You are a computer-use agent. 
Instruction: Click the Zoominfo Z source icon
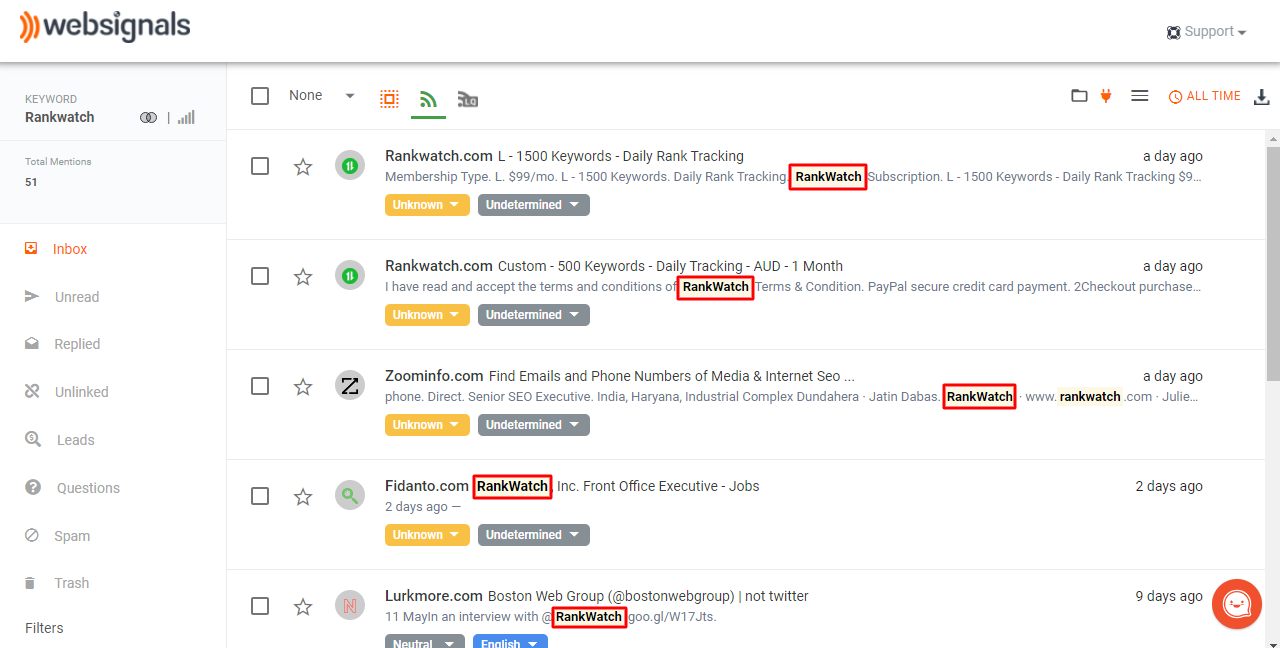click(x=350, y=385)
